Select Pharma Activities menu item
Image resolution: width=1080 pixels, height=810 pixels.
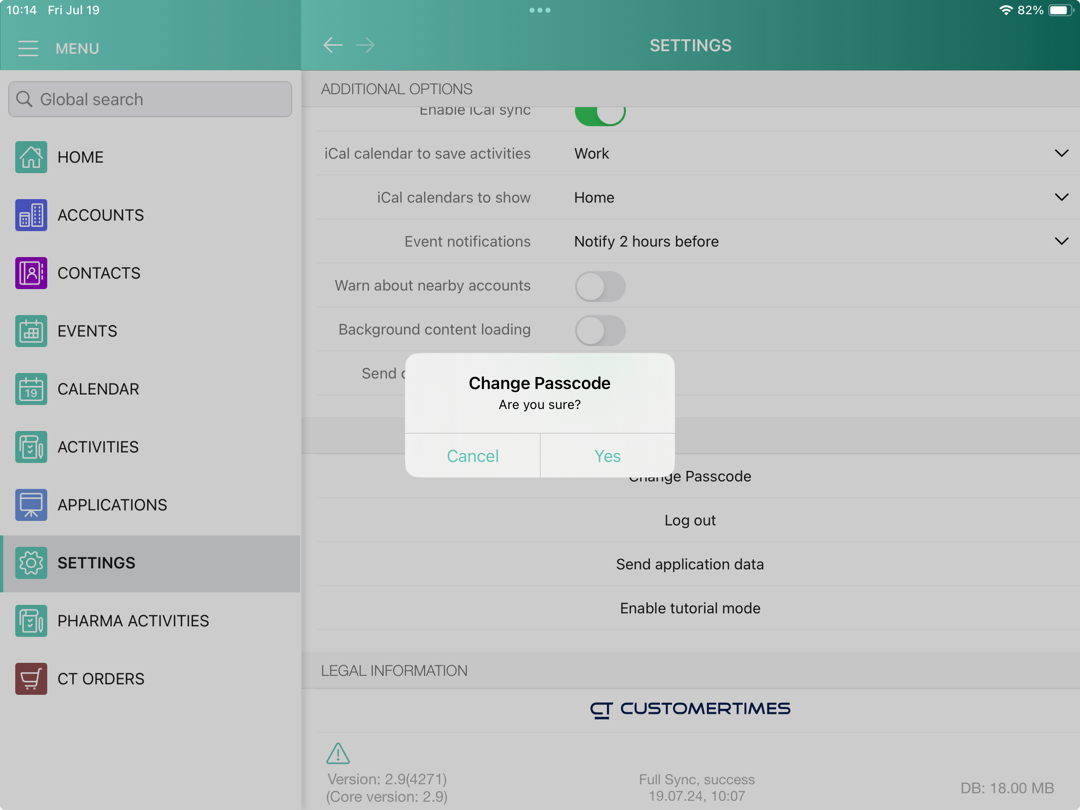(133, 621)
